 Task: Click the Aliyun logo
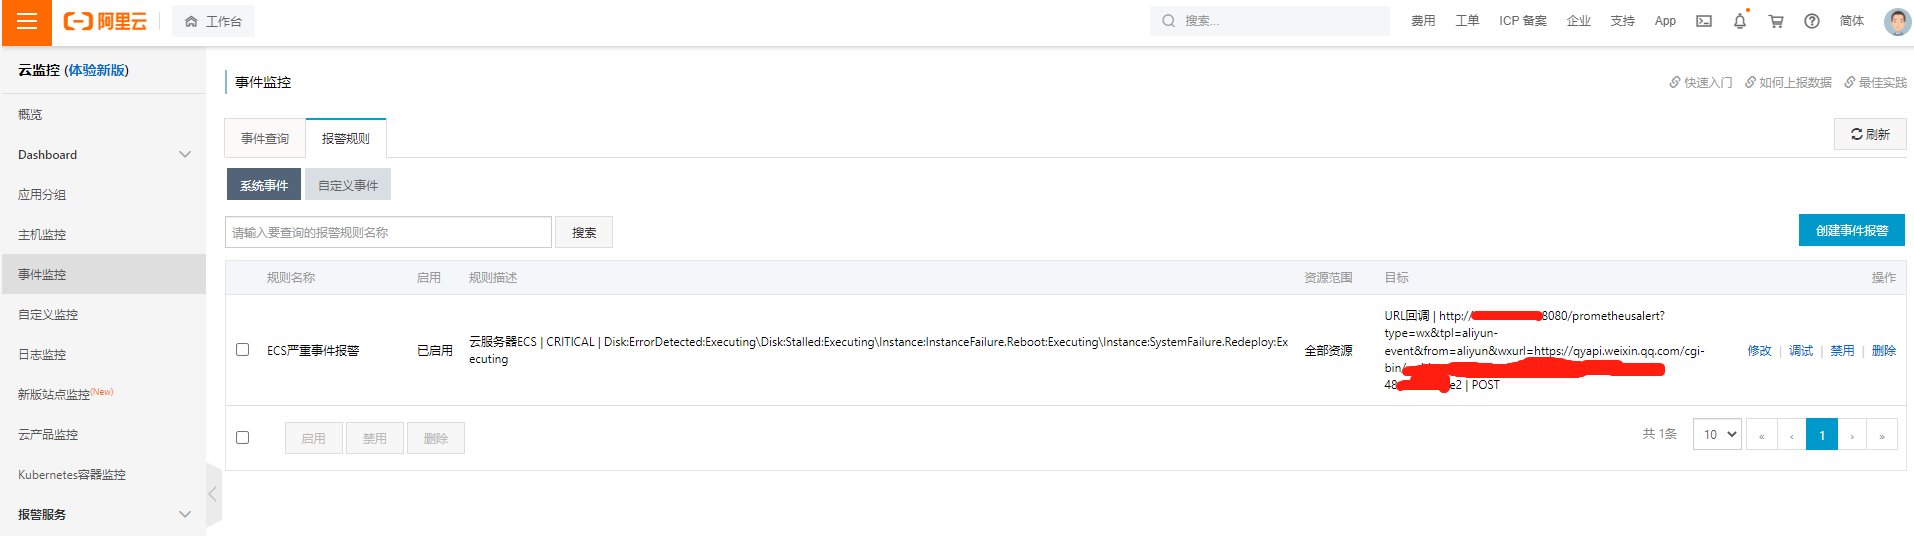click(x=105, y=21)
